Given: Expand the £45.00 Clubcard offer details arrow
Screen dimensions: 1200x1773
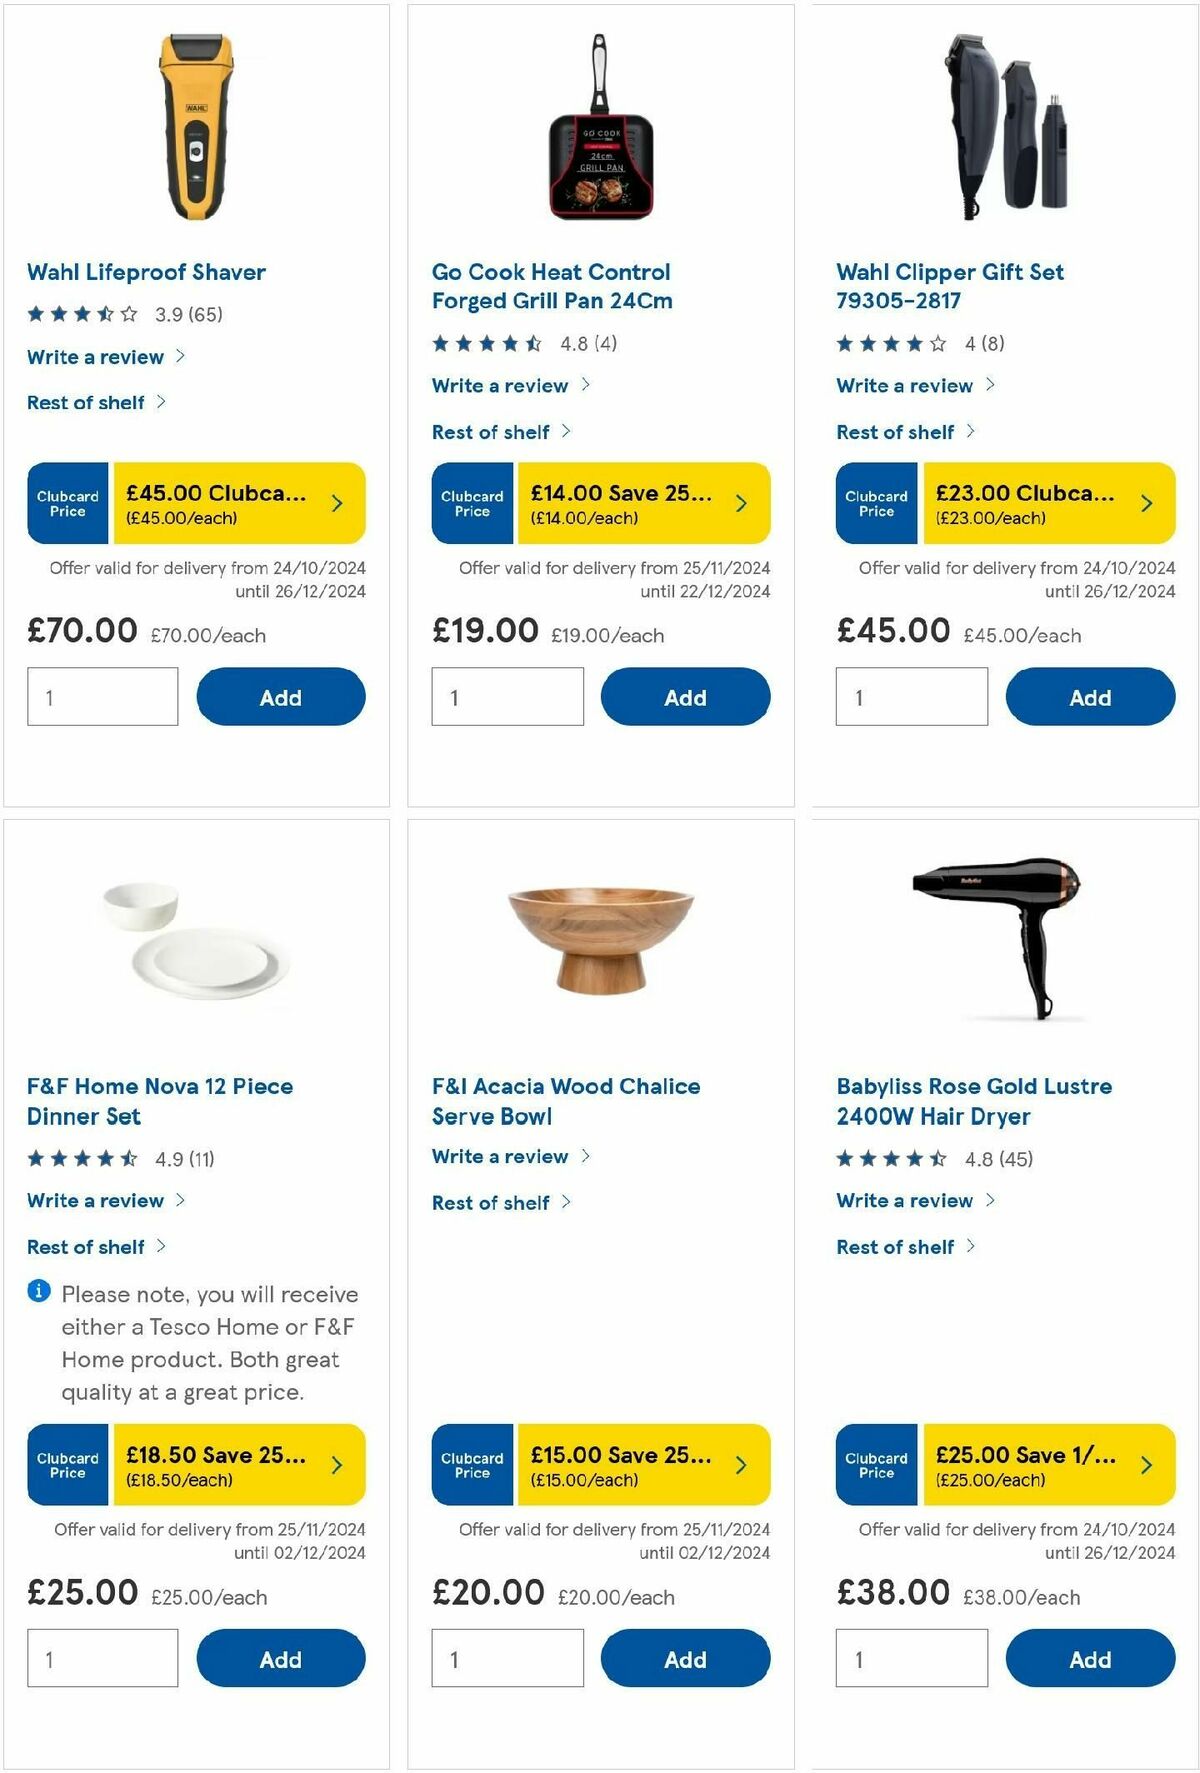Looking at the screenshot, I should 338,503.
